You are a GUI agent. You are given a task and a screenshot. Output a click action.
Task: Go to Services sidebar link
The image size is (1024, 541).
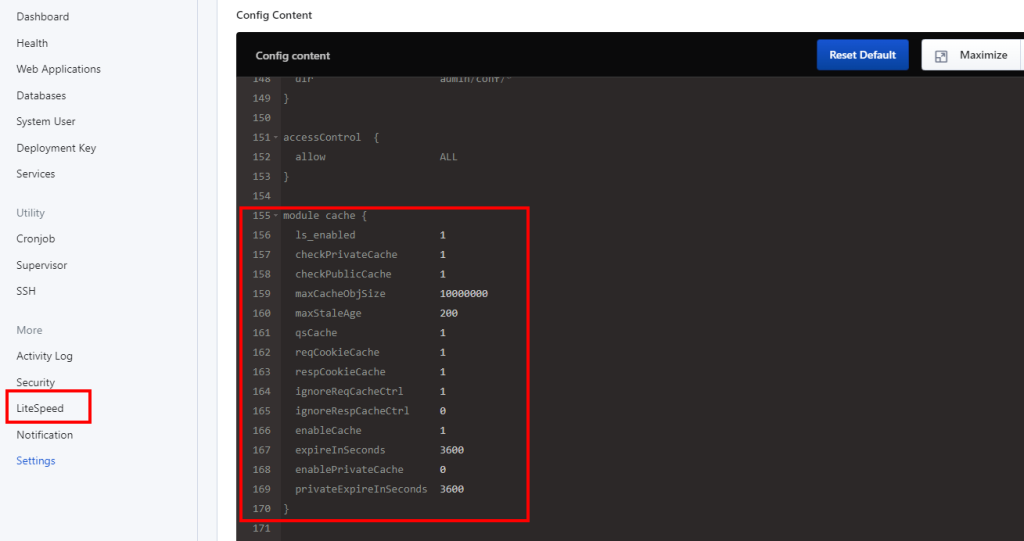click(35, 174)
